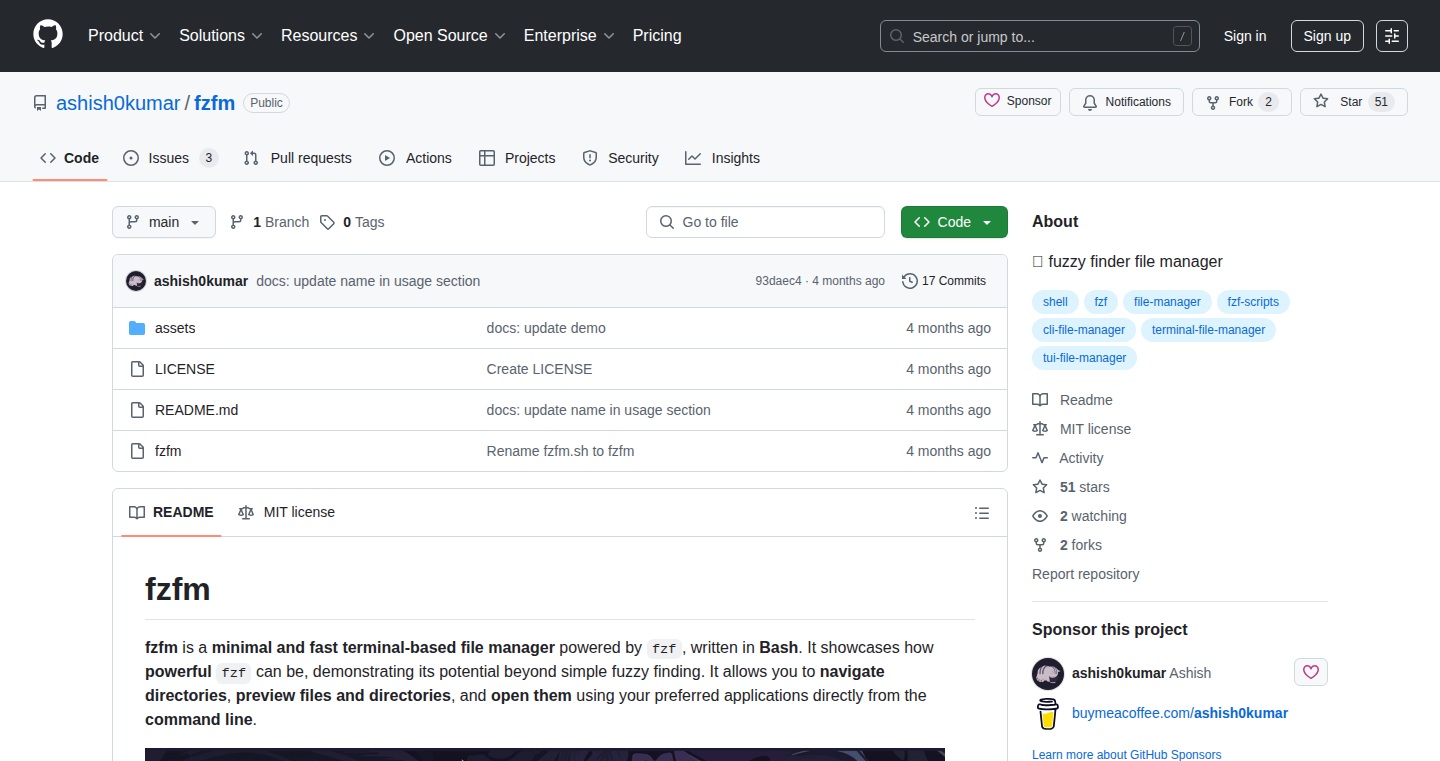The width and height of the screenshot is (1440, 761).
Task: Open the file-manager topic tag
Action: tap(1167, 302)
